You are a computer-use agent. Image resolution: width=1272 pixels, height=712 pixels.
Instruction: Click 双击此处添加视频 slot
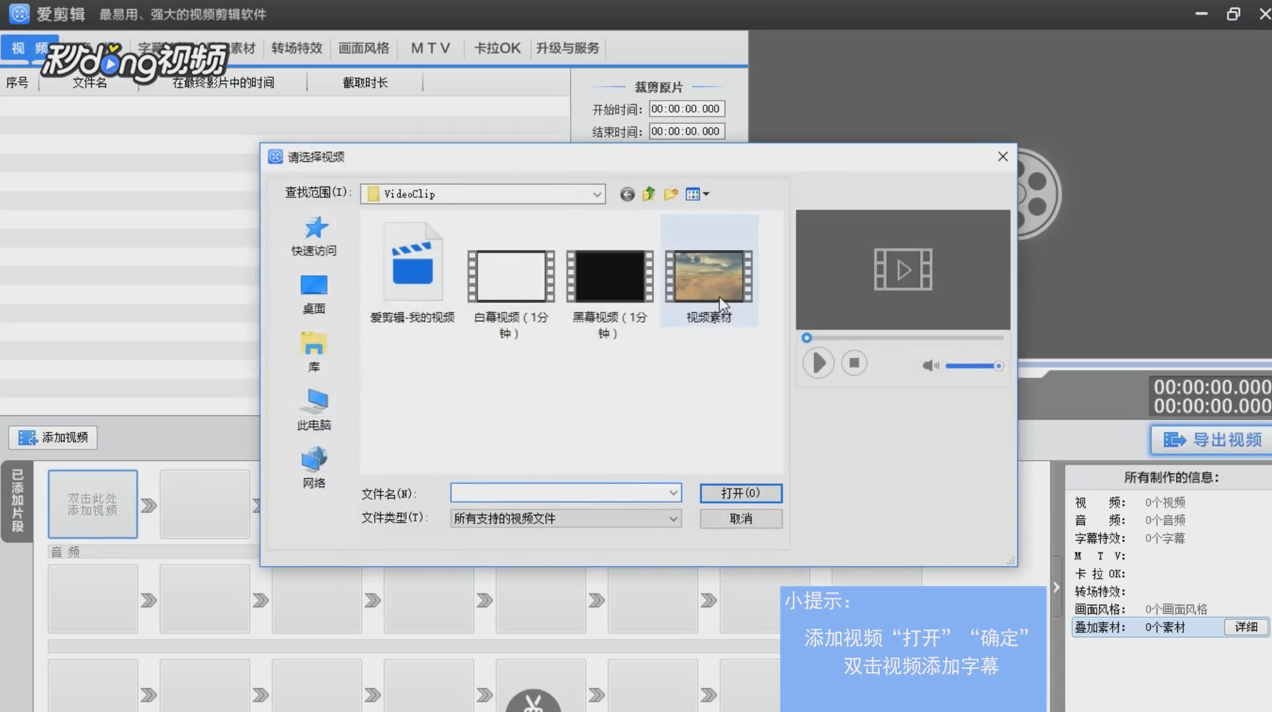tap(93, 504)
